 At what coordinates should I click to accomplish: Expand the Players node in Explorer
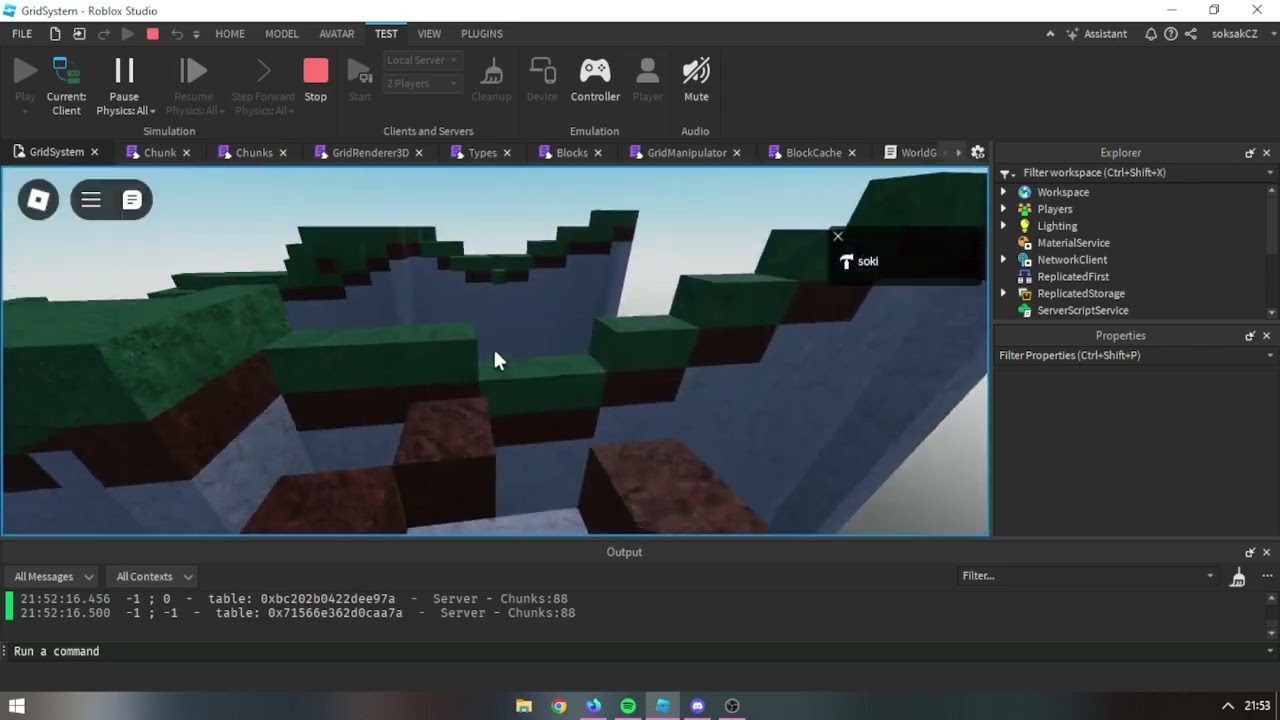click(x=1004, y=209)
